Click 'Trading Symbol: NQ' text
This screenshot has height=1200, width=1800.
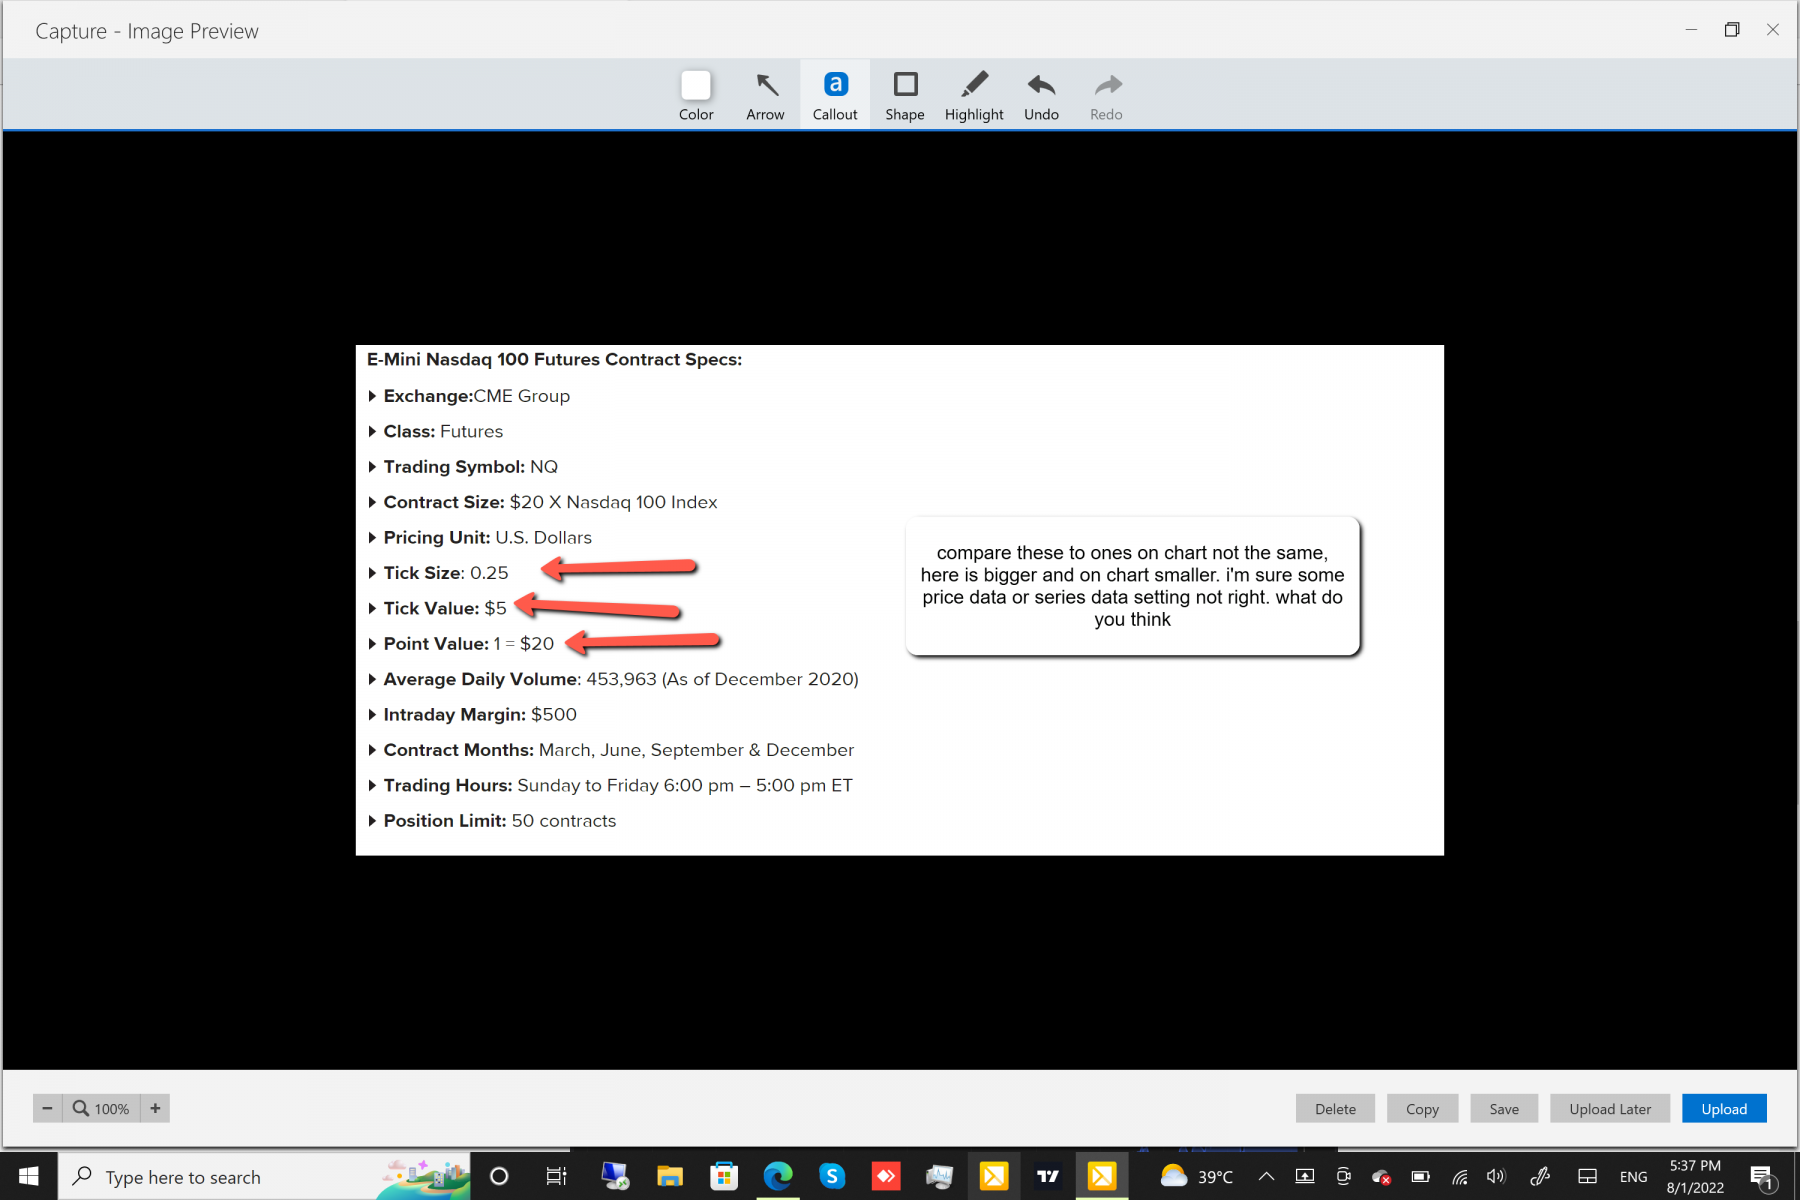click(x=470, y=467)
